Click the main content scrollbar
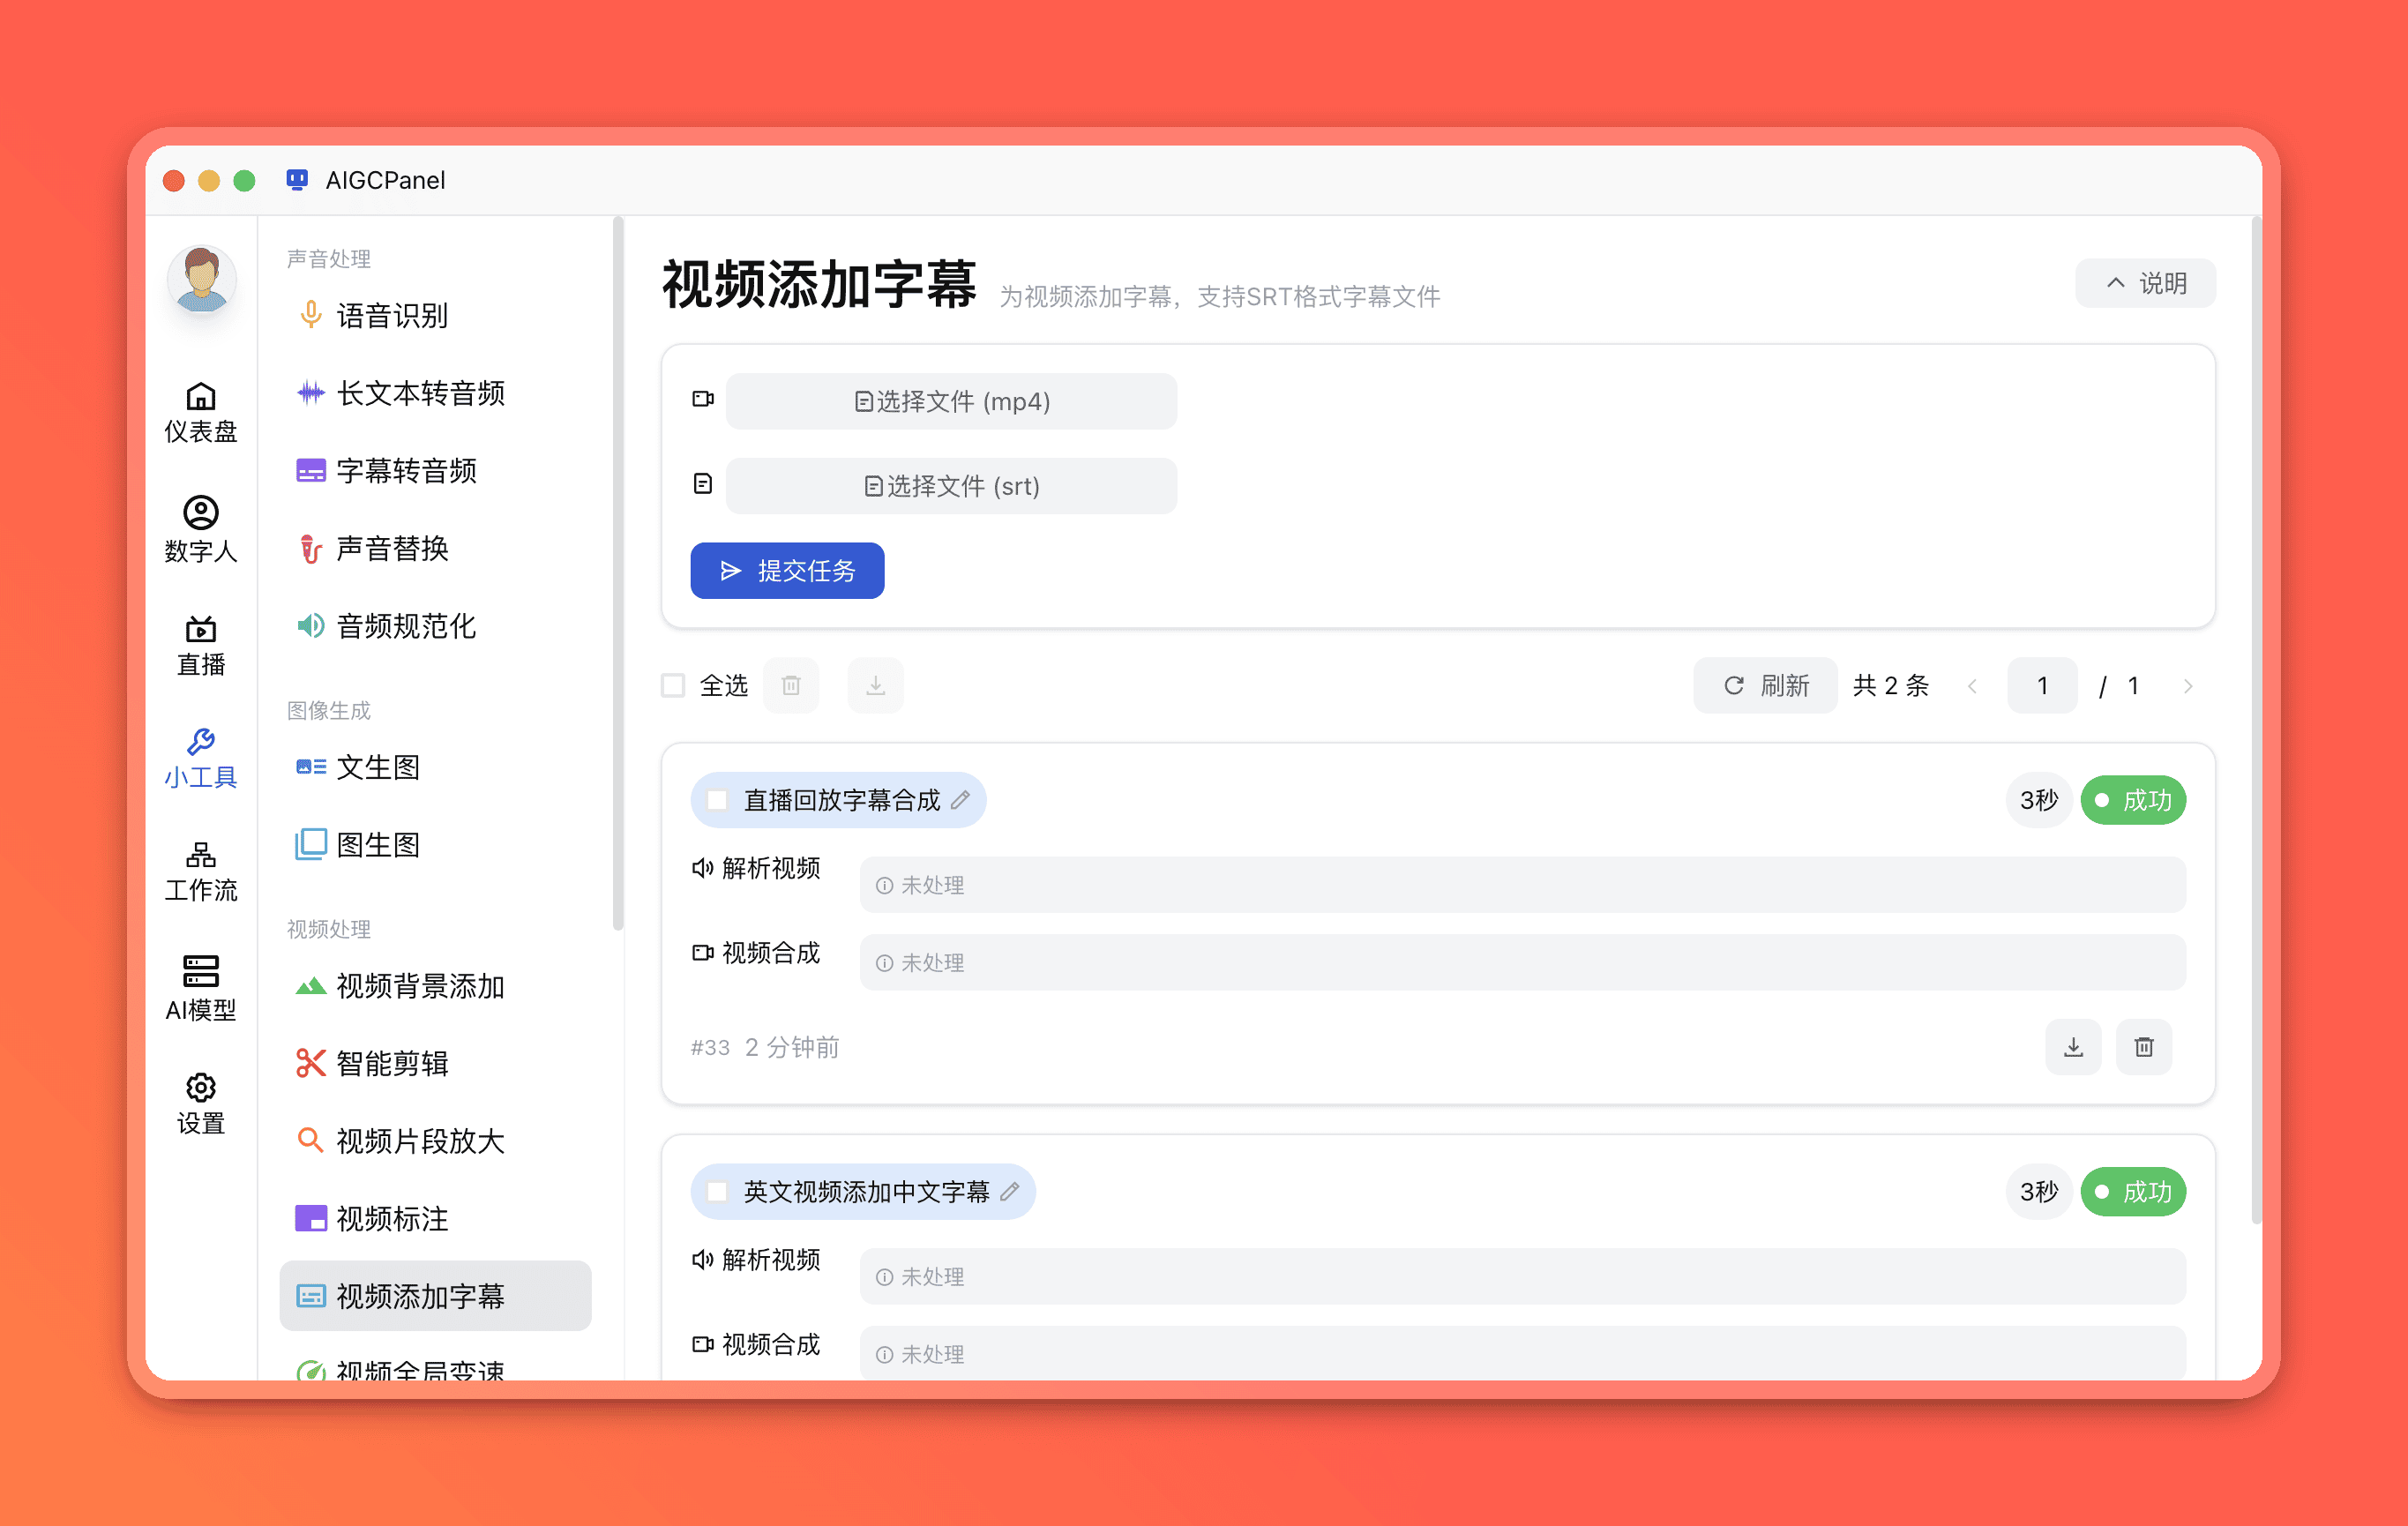The height and width of the screenshot is (1526, 2408). coord(2256,720)
